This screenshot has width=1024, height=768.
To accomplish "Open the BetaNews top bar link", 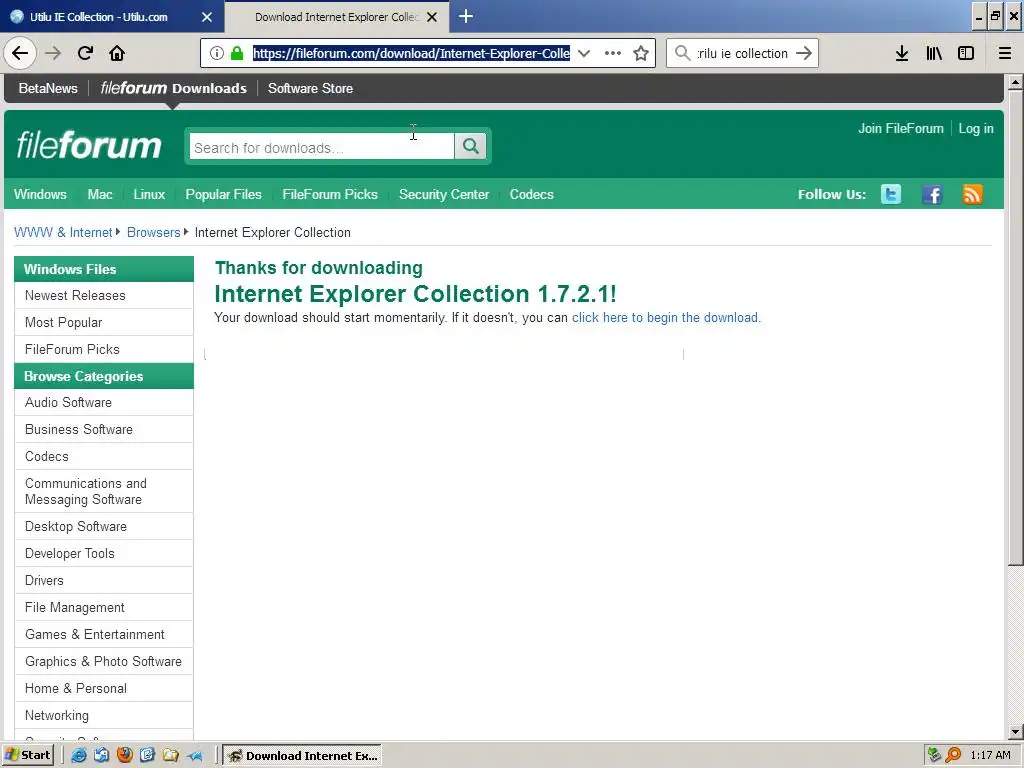I will click(x=48, y=88).
